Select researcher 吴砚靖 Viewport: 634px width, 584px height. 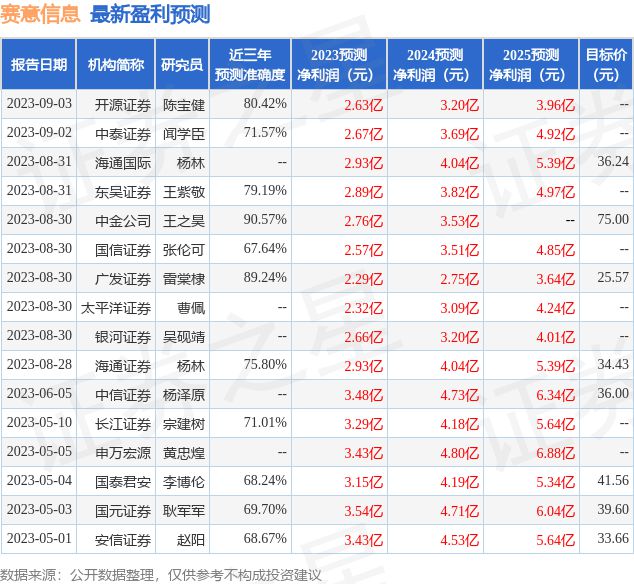click(x=184, y=337)
